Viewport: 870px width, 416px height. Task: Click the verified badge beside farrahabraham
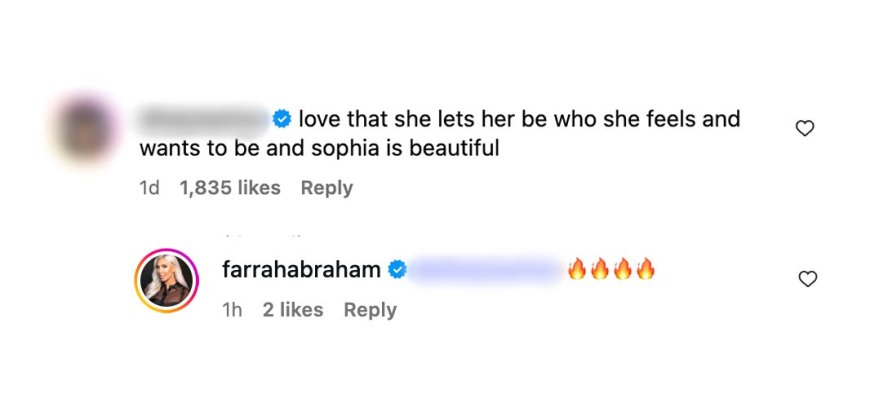pos(397,270)
